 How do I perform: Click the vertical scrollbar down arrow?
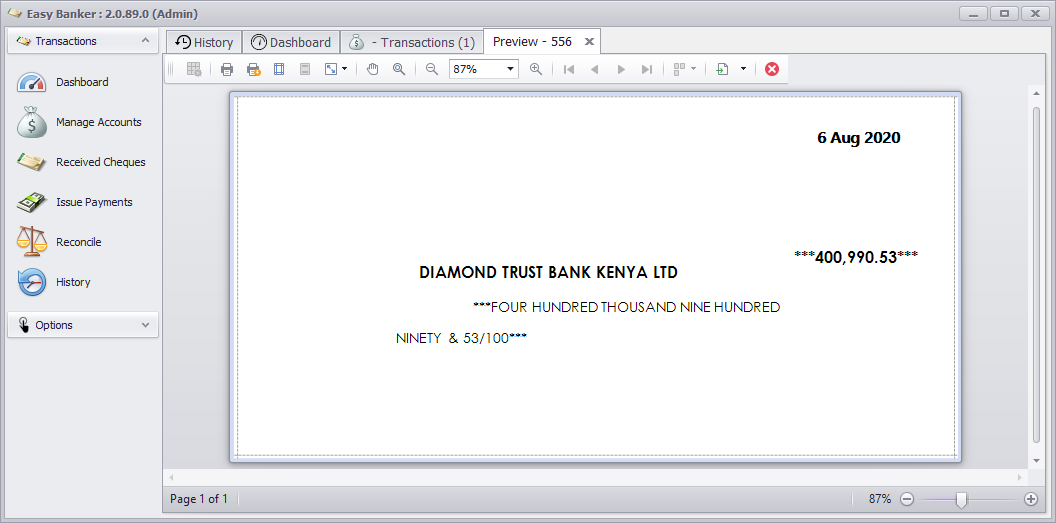(x=1036, y=461)
